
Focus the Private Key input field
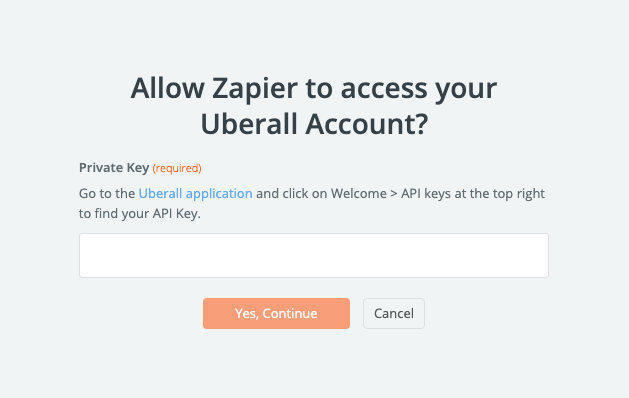pos(314,255)
